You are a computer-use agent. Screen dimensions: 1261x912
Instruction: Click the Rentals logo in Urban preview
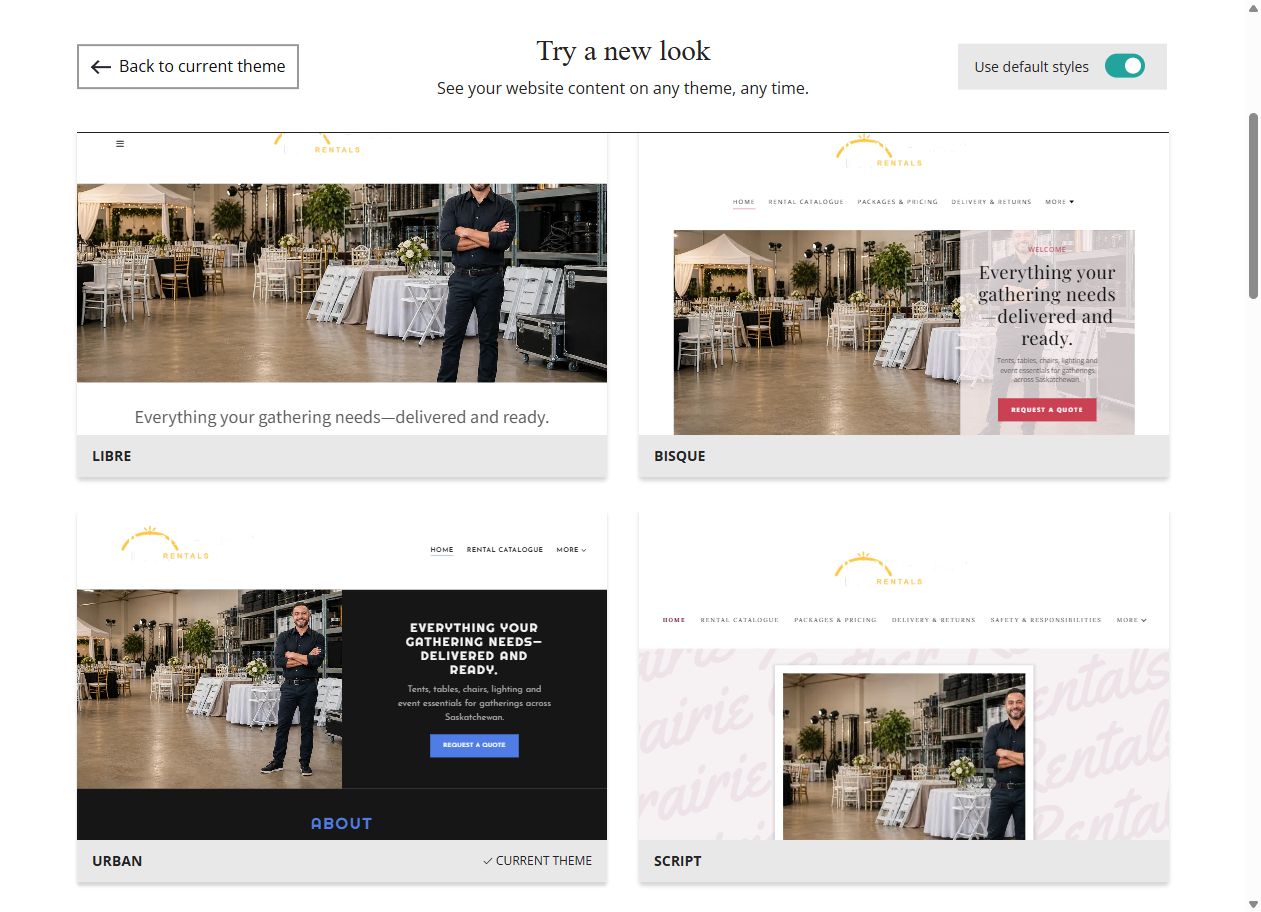pos(166,543)
